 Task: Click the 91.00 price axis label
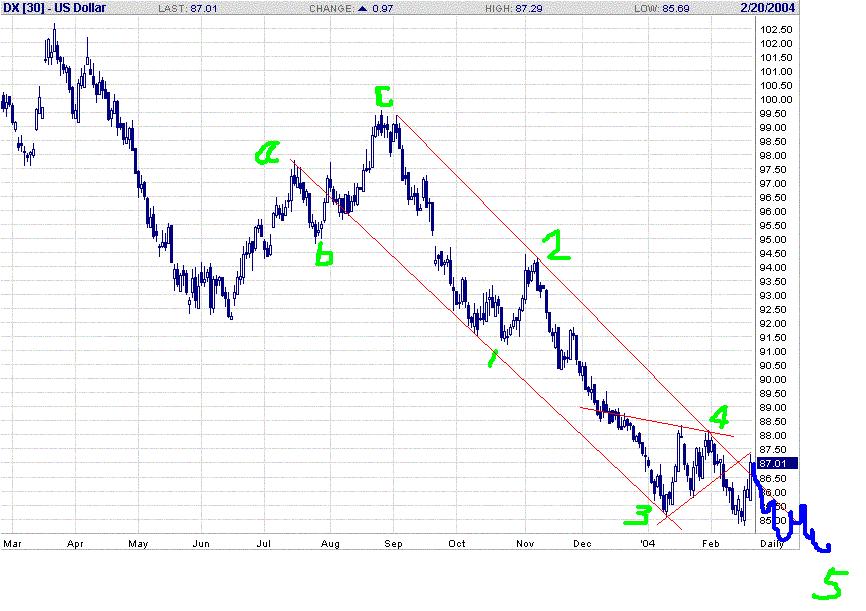pos(773,351)
